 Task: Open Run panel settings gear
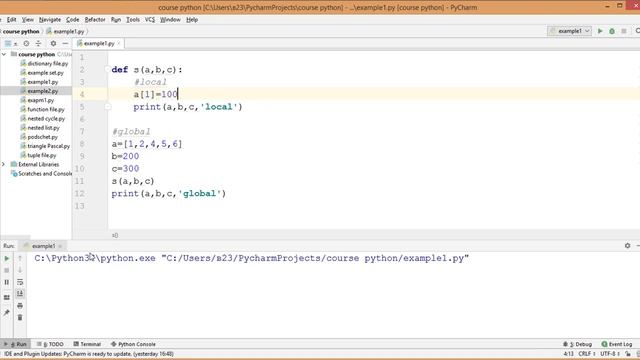pos(627,246)
